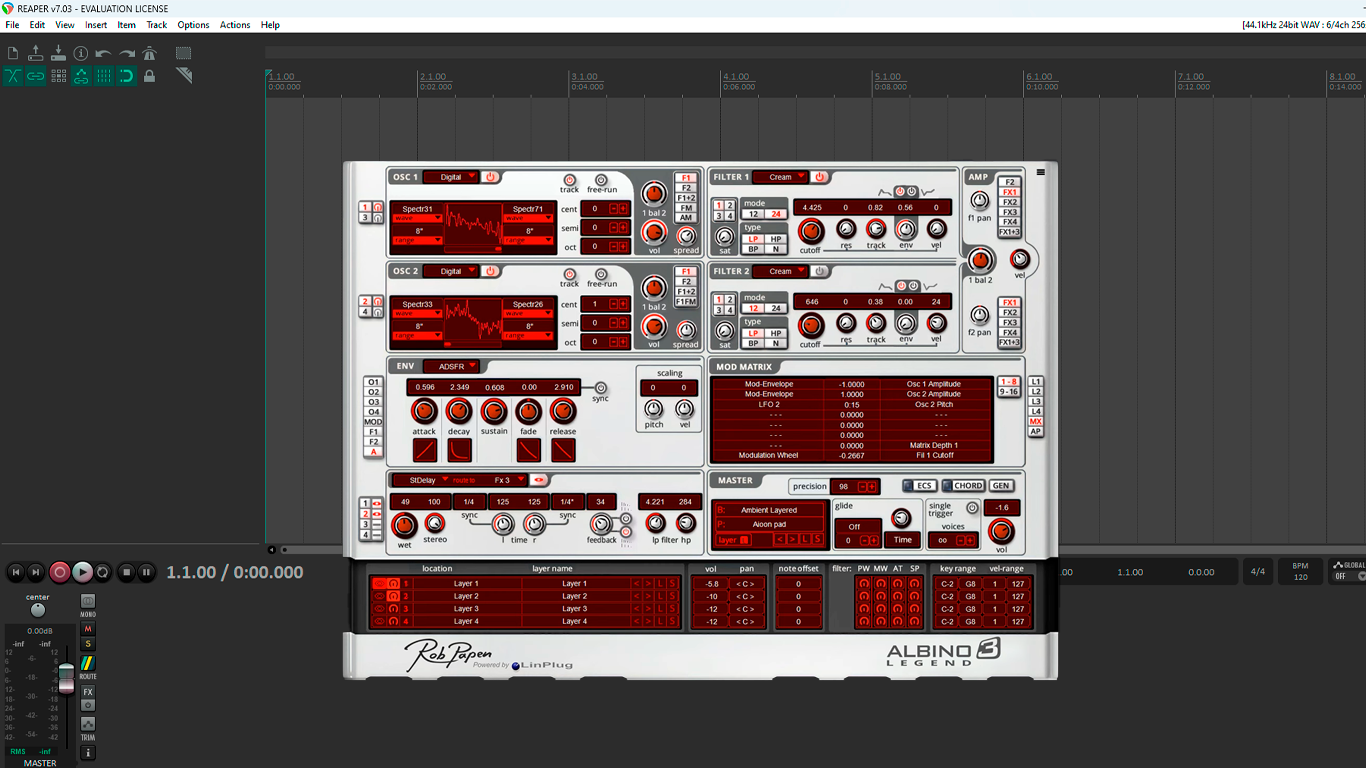Click the dotted selection rectangle toolbar icon

[x=184, y=53]
